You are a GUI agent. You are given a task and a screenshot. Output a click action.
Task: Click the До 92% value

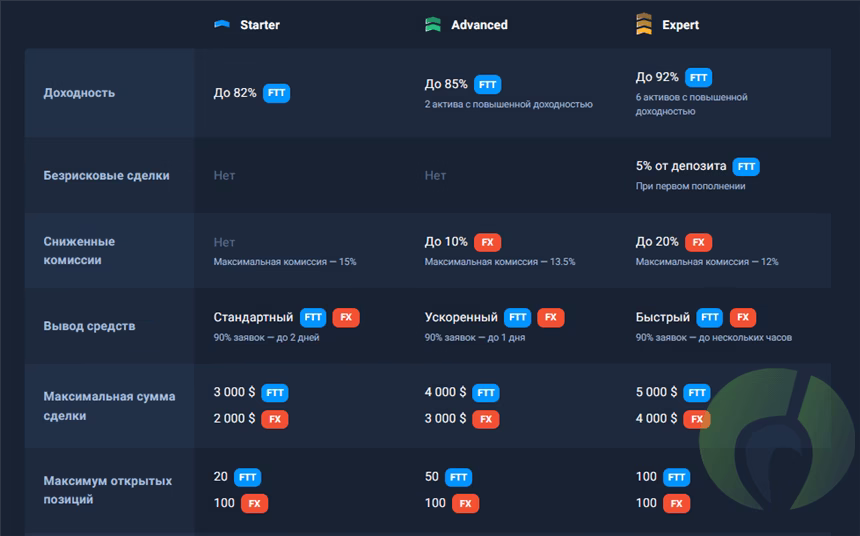coord(657,77)
